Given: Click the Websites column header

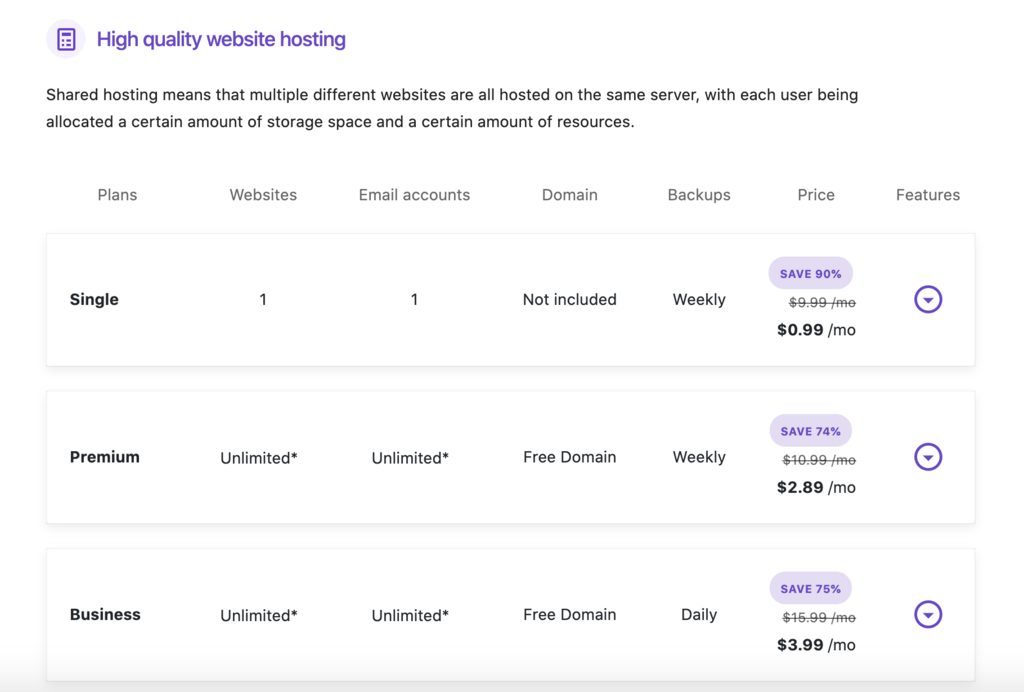Looking at the screenshot, I should point(263,195).
